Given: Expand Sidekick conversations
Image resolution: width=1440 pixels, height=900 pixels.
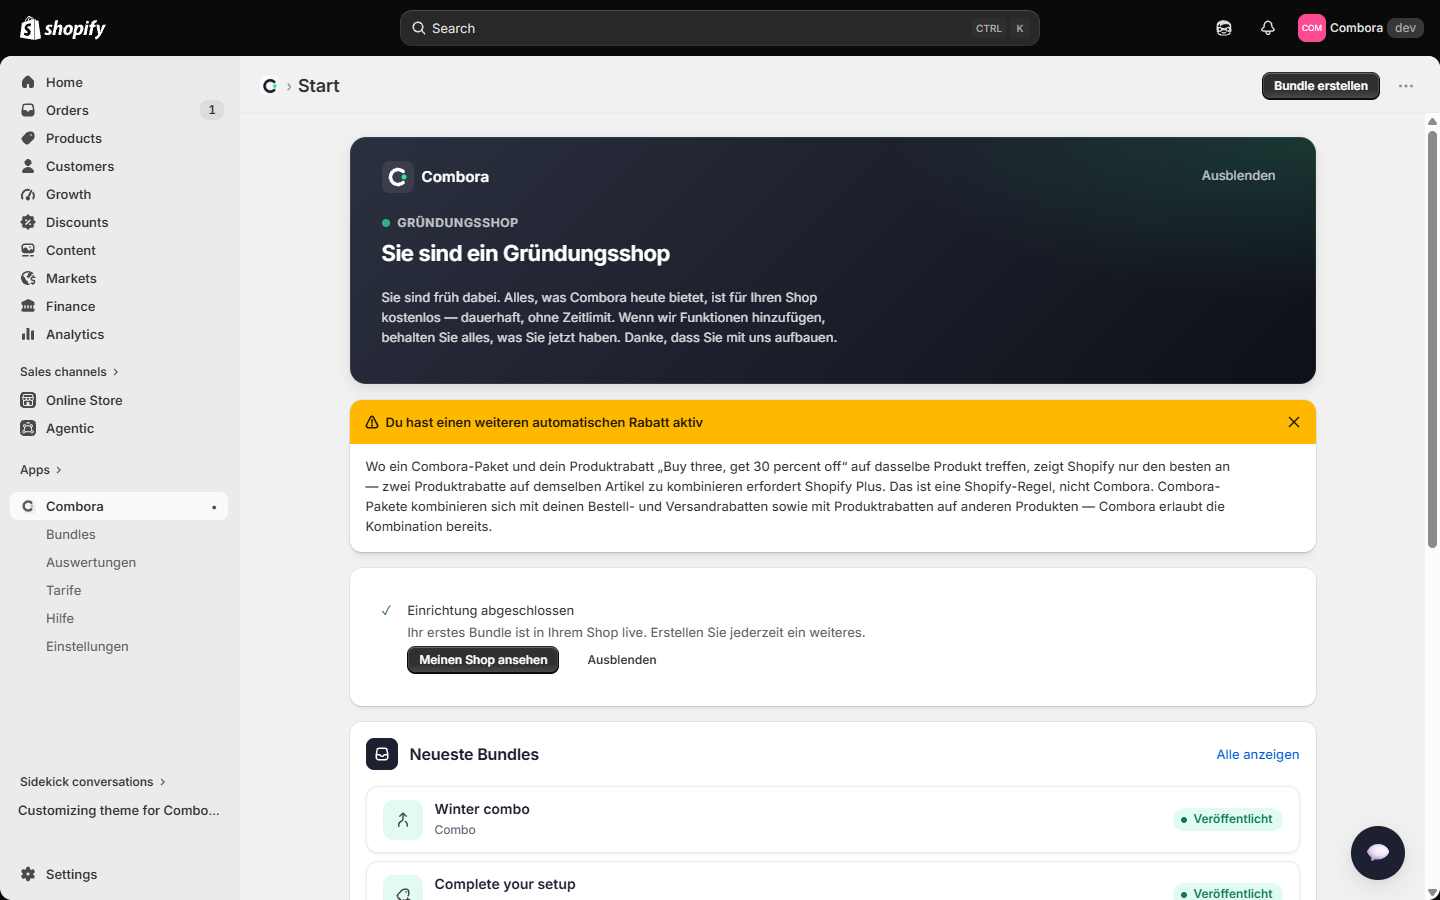Looking at the screenshot, I should click(93, 782).
